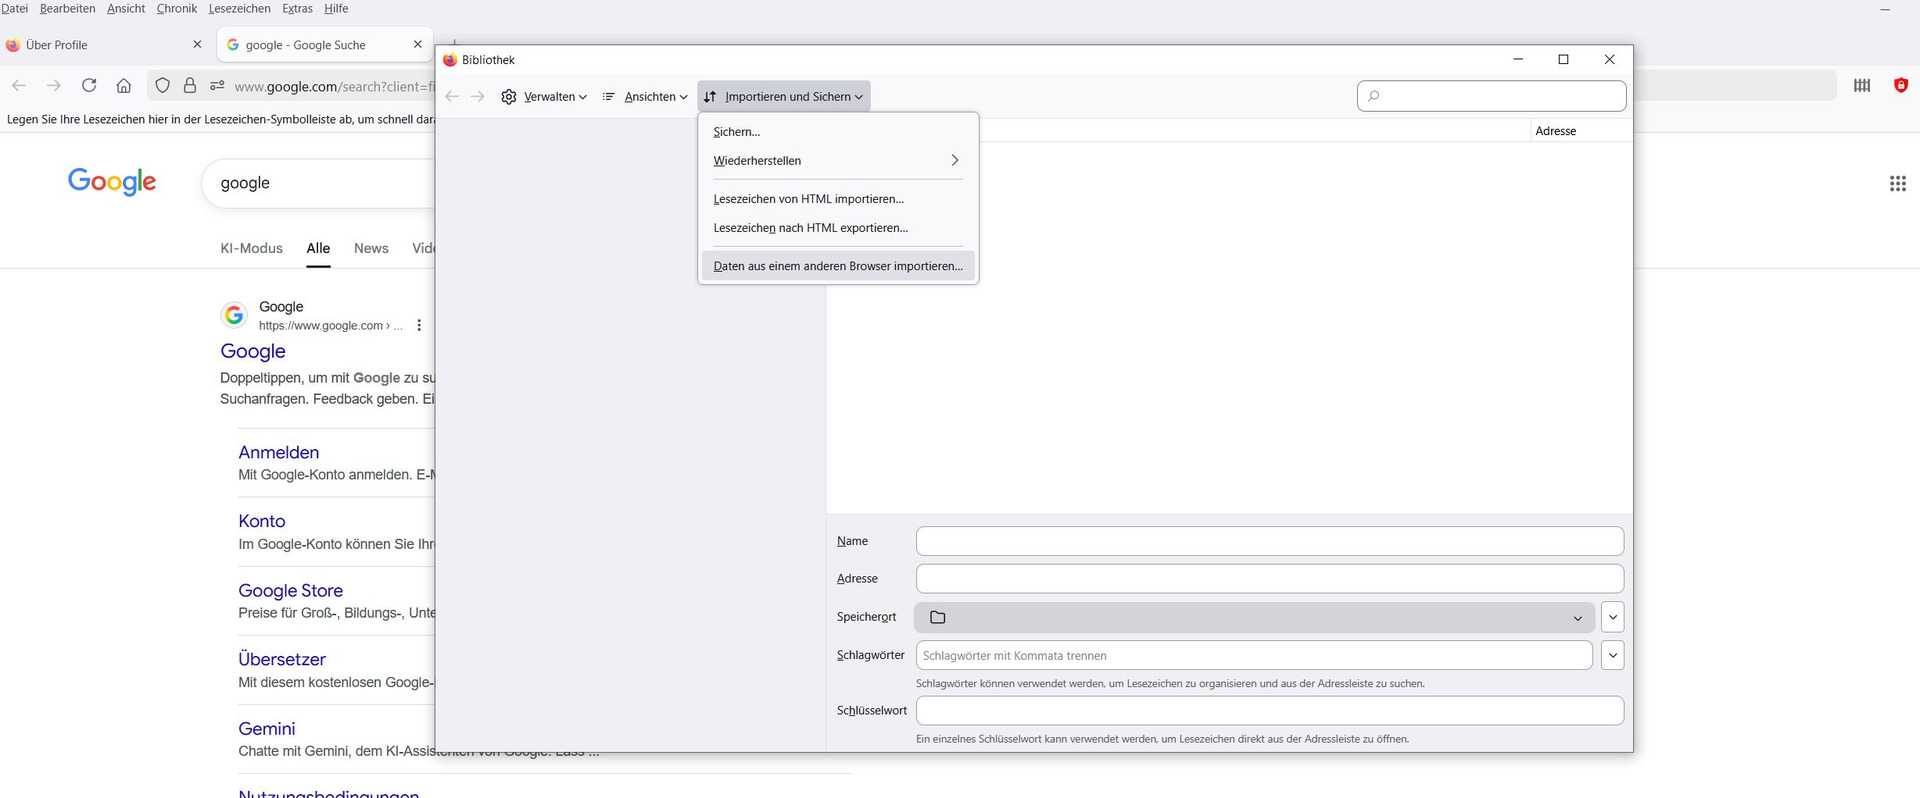Click the tracking protection shield icon
Viewport: 1920px width, 798px height.
[162, 86]
